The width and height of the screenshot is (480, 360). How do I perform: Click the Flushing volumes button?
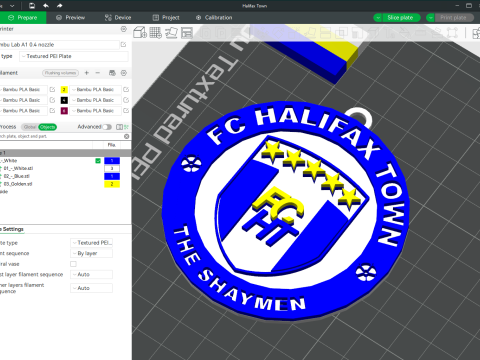click(x=60, y=73)
